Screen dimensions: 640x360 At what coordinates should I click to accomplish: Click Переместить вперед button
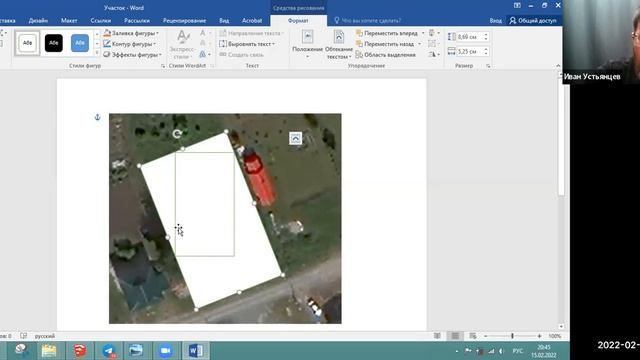[x=387, y=33]
